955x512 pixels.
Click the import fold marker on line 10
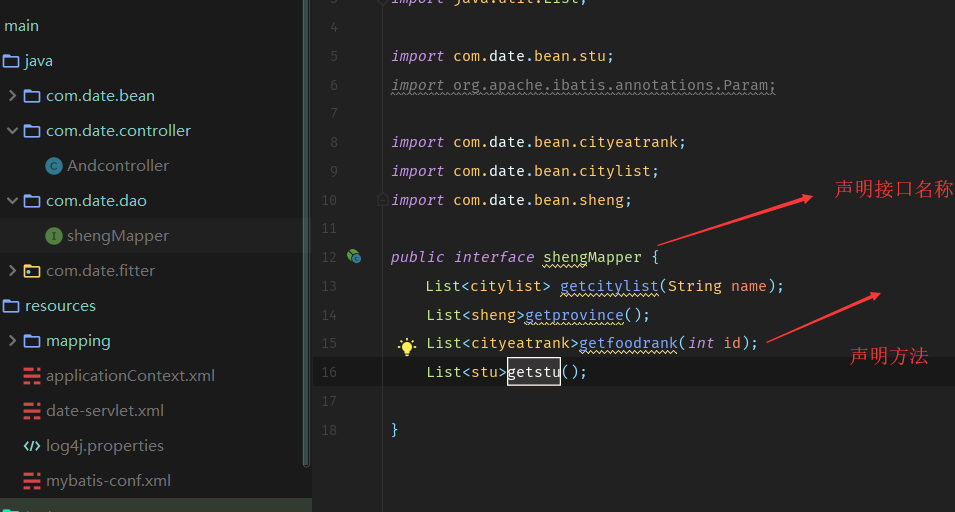[x=382, y=199]
